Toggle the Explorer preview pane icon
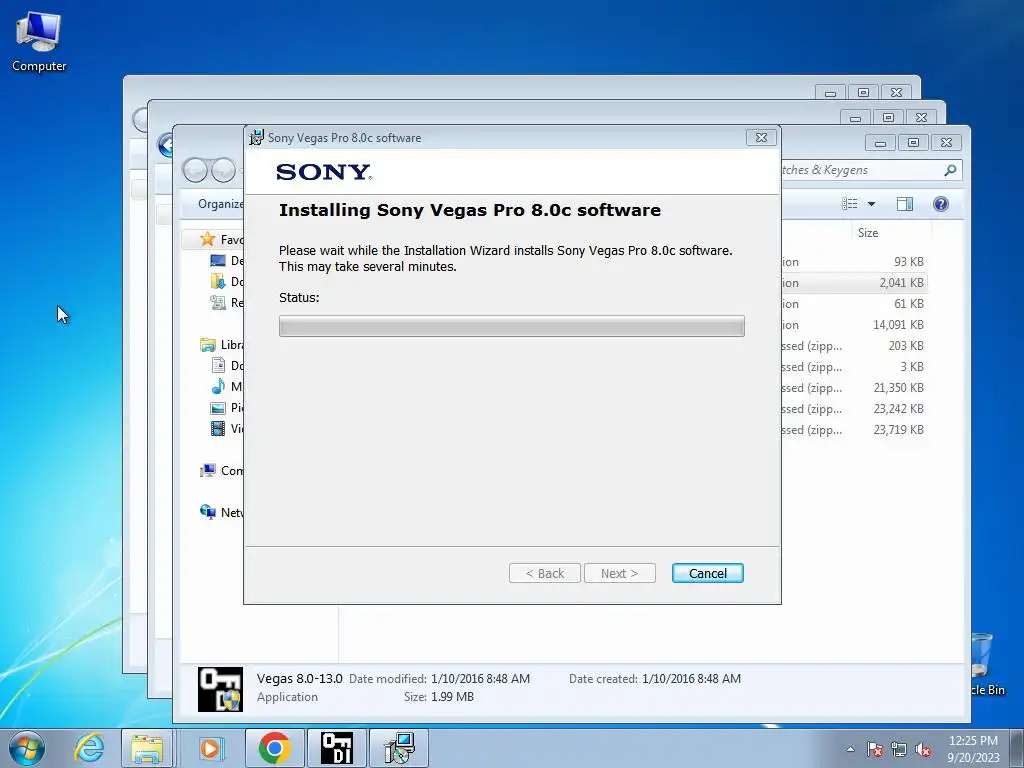 click(904, 204)
